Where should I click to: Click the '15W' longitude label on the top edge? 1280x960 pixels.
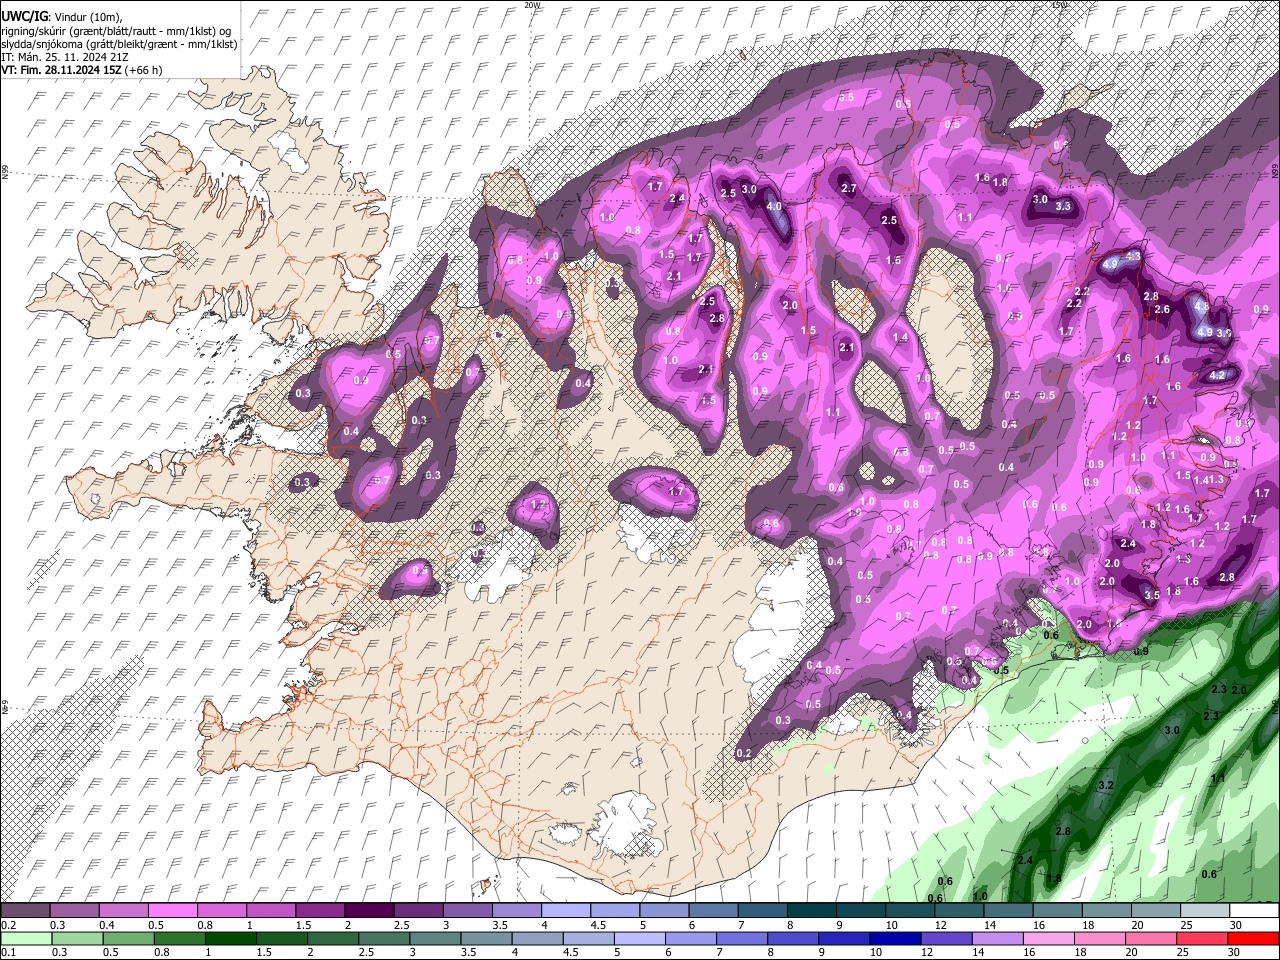[x=1059, y=5]
